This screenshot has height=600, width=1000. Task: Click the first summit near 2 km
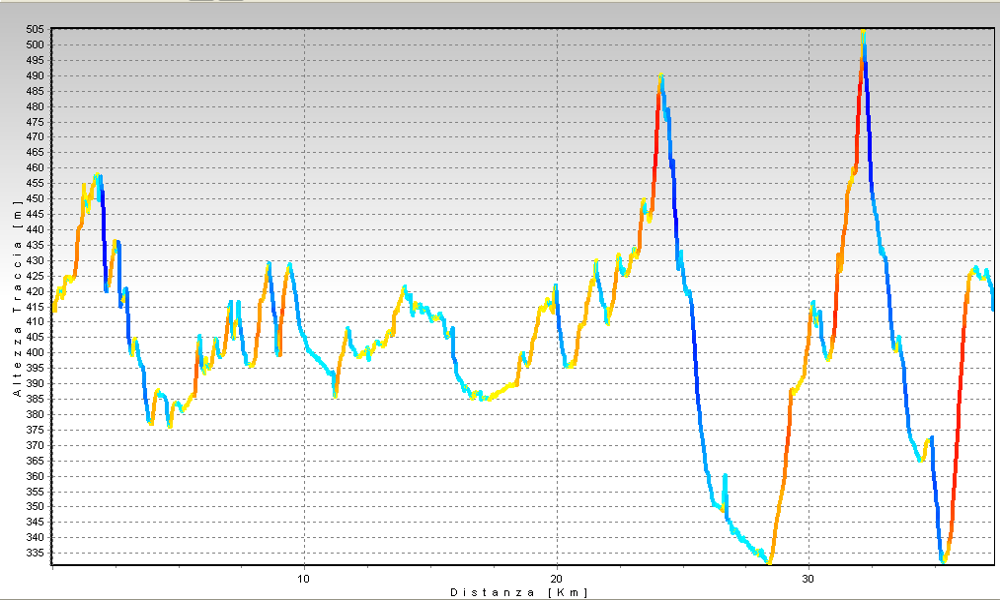pos(98,177)
